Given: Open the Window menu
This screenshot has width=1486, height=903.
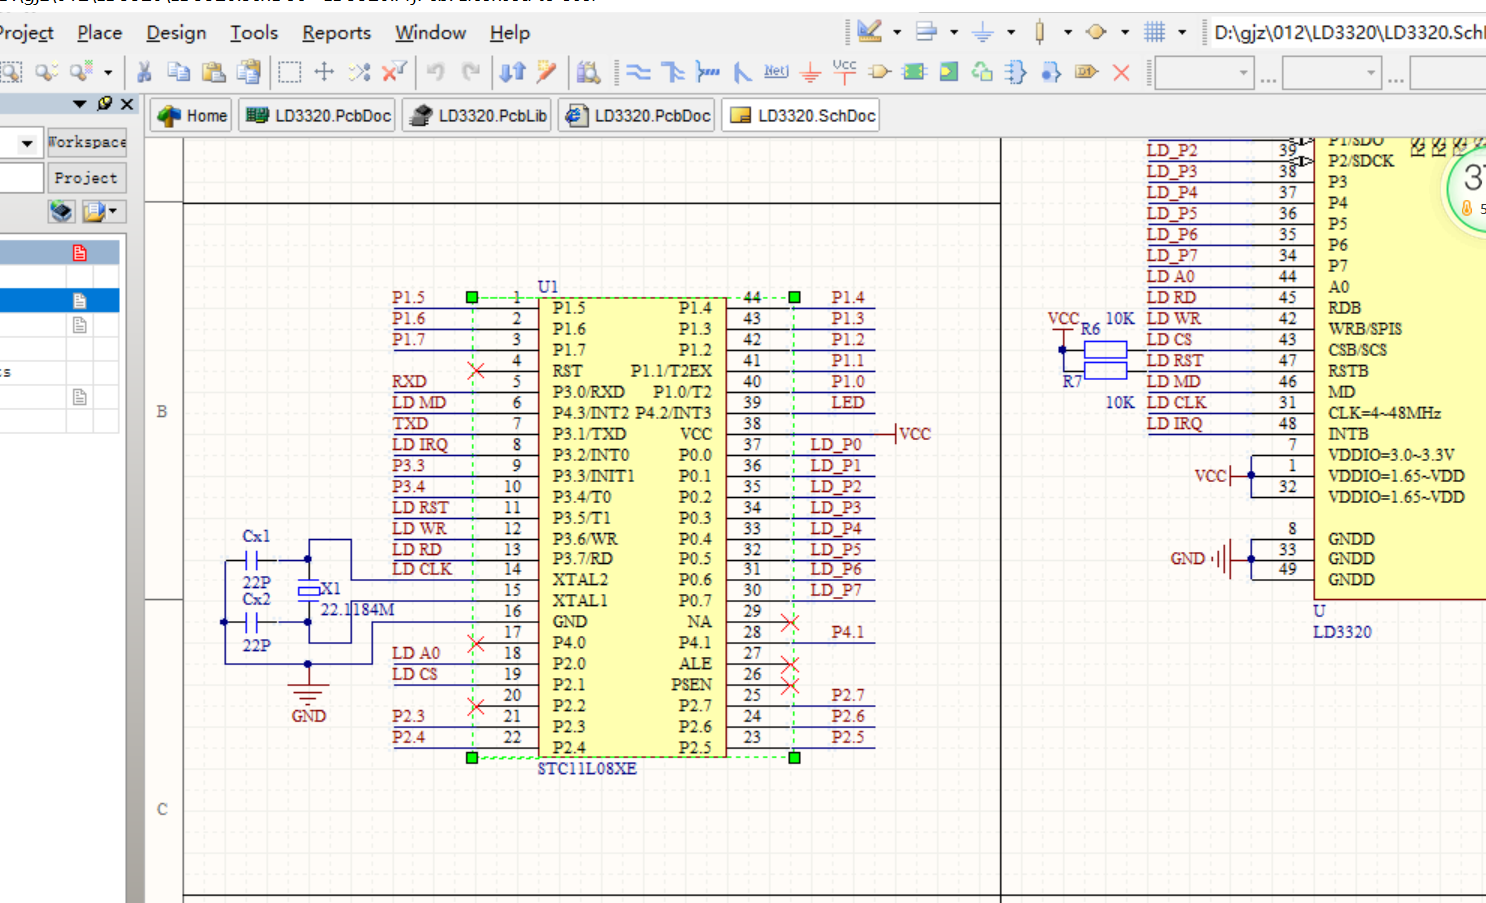Looking at the screenshot, I should (430, 33).
